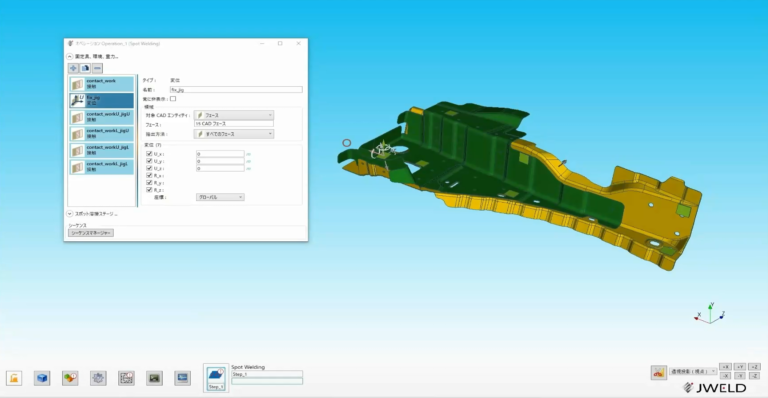Click the 15 CAD faces field

pos(234,124)
